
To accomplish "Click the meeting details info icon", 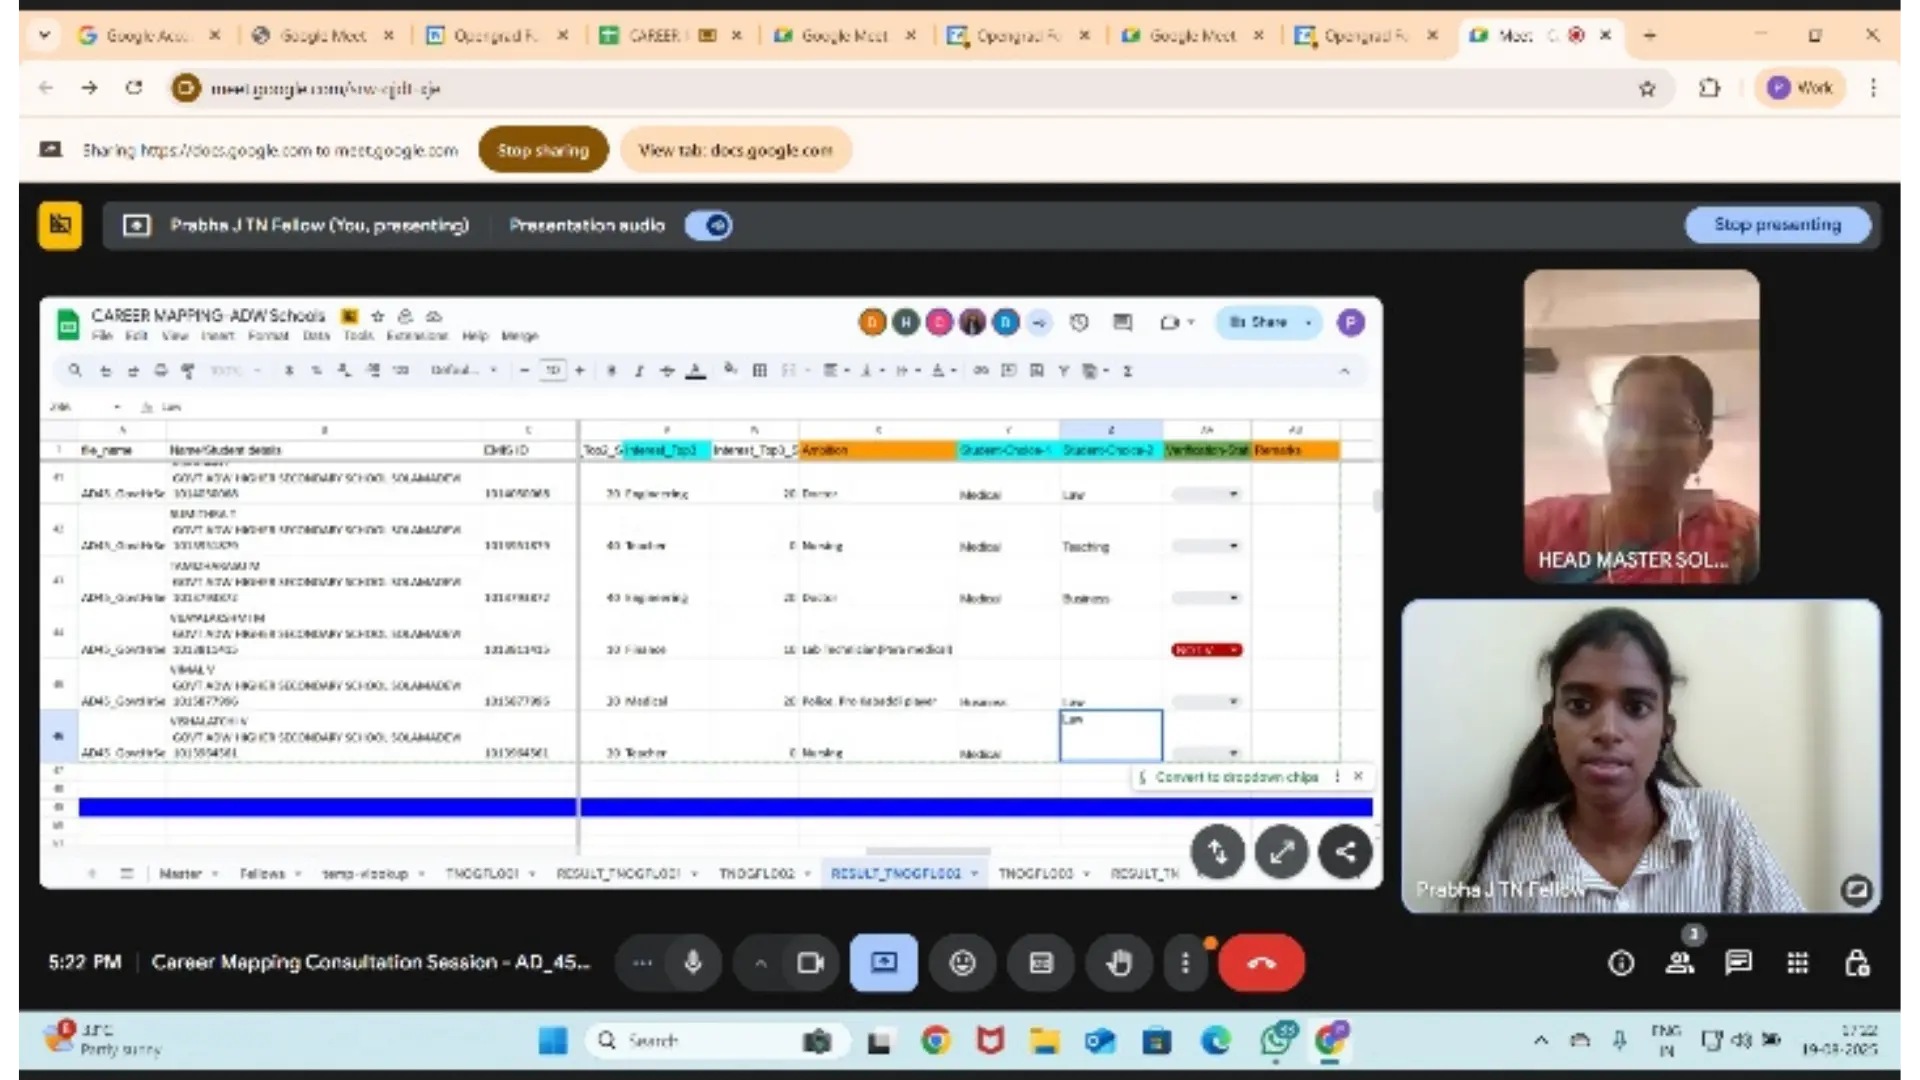I will pyautogui.click(x=1620, y=963).
